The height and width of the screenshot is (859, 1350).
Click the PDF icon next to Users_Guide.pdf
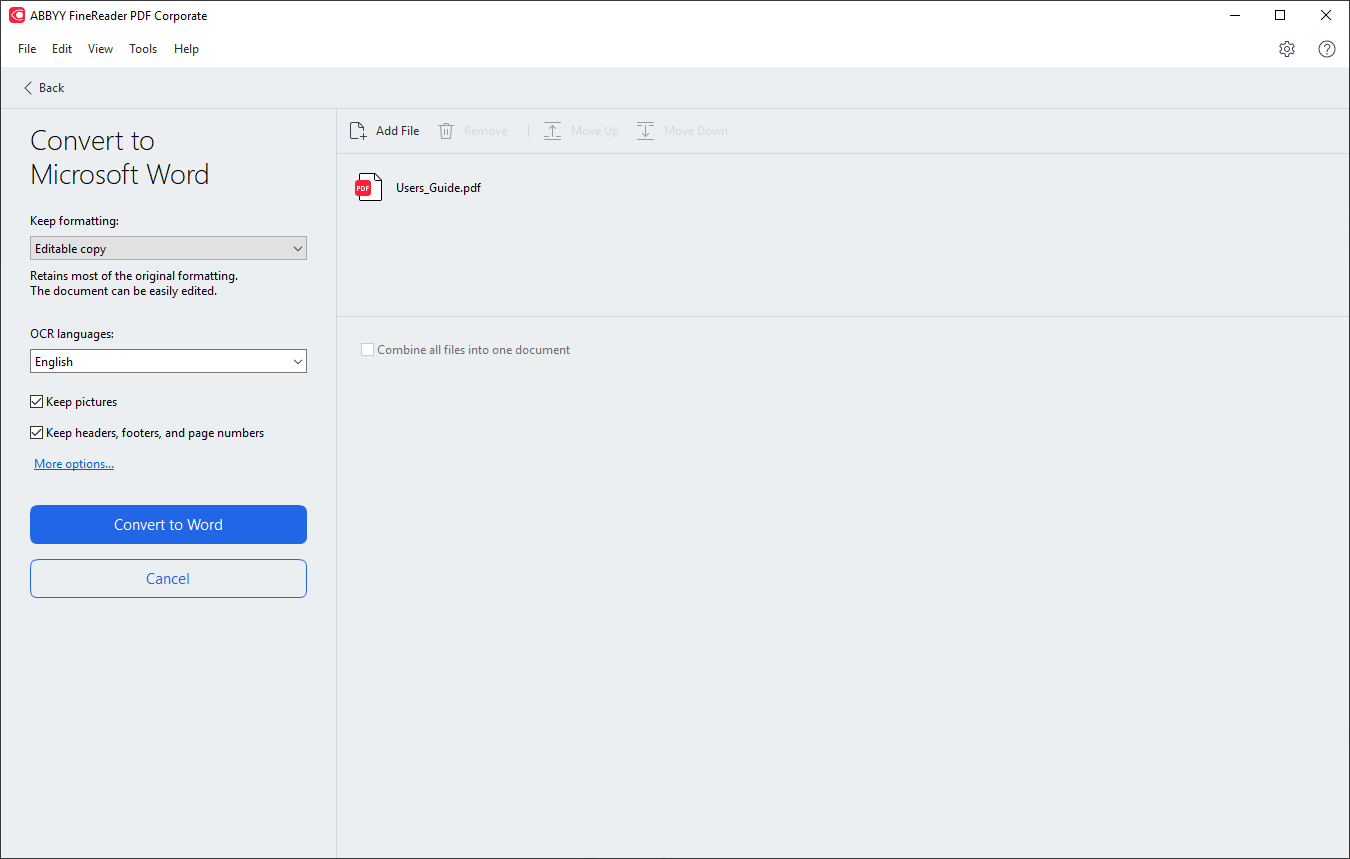368,187
